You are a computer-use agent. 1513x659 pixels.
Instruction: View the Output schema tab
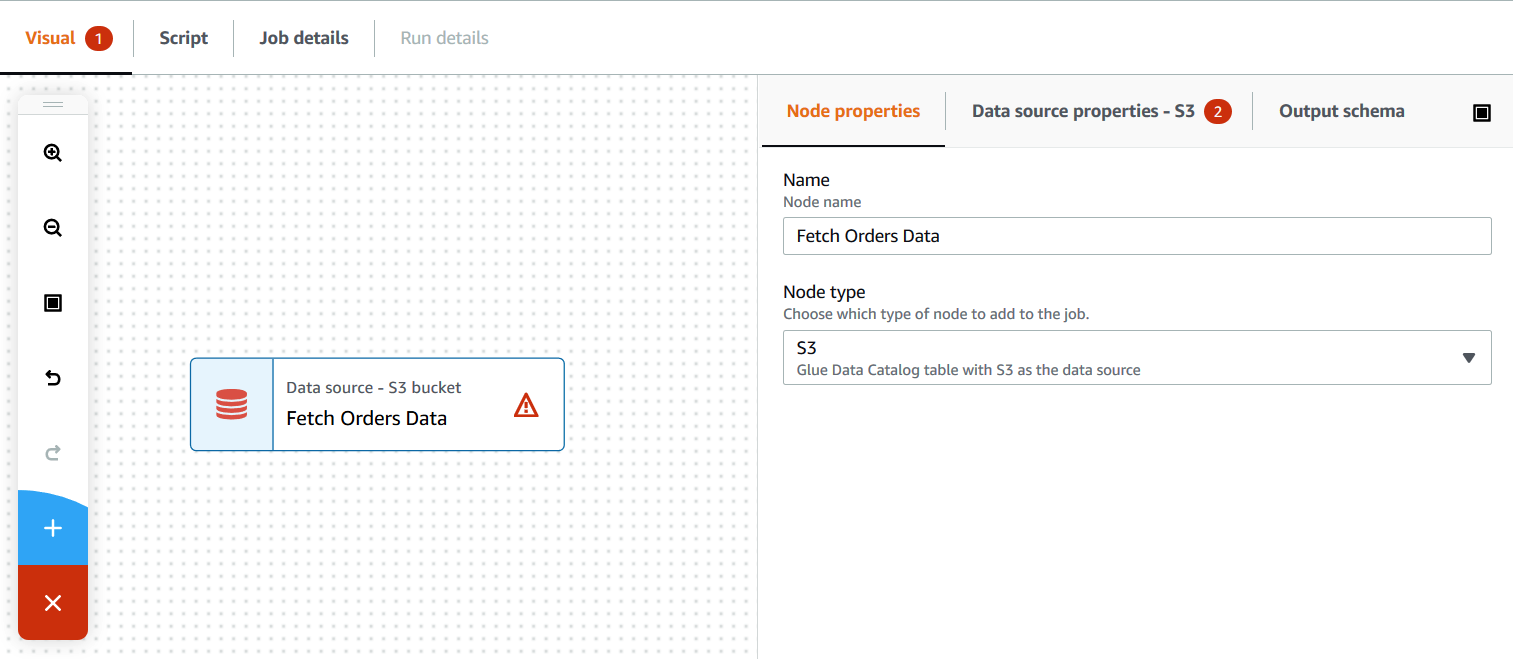click(x=1341, y=111)
